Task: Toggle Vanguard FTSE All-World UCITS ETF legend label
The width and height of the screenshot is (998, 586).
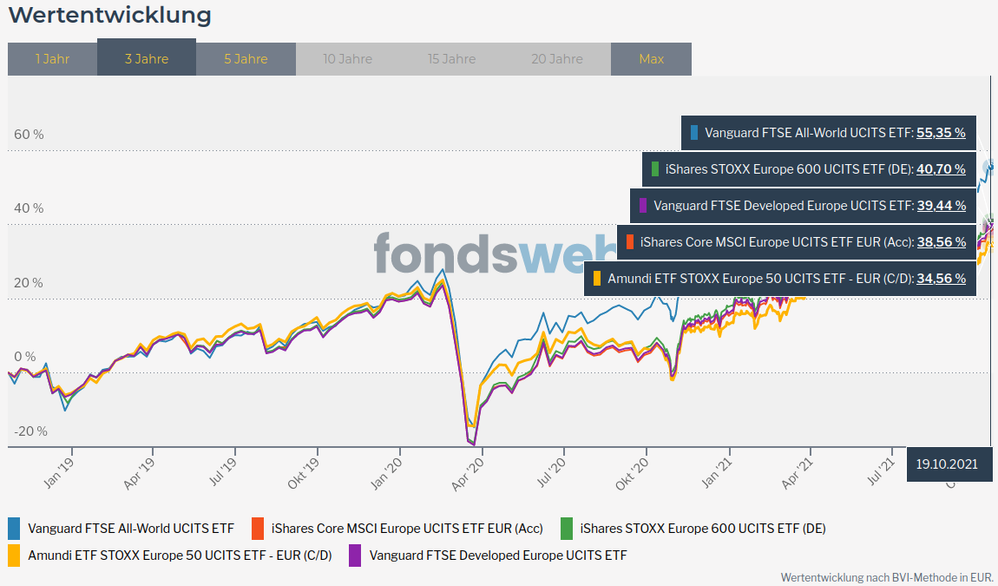Action: [131, 528]
